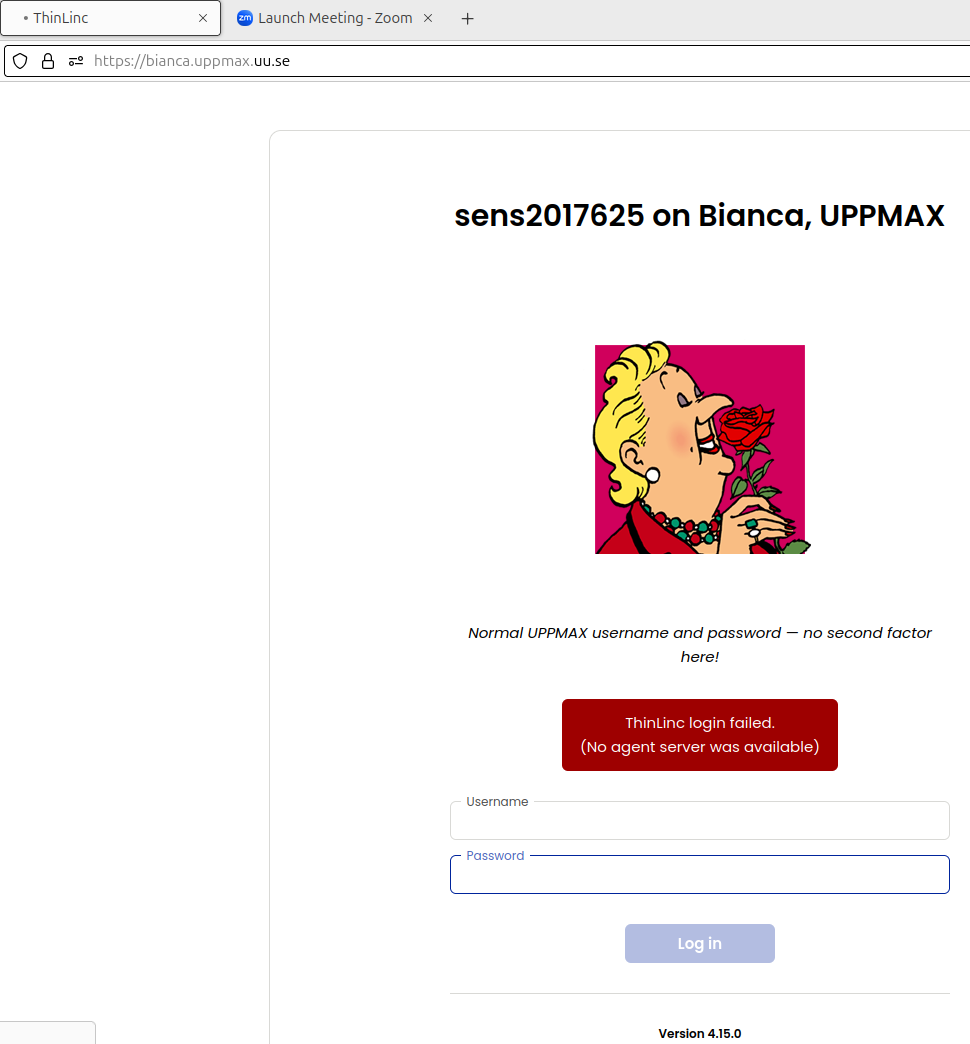
Task: Open a new browser tab with the plus icon
Action: pyautogui.click(x=467, y=17)
